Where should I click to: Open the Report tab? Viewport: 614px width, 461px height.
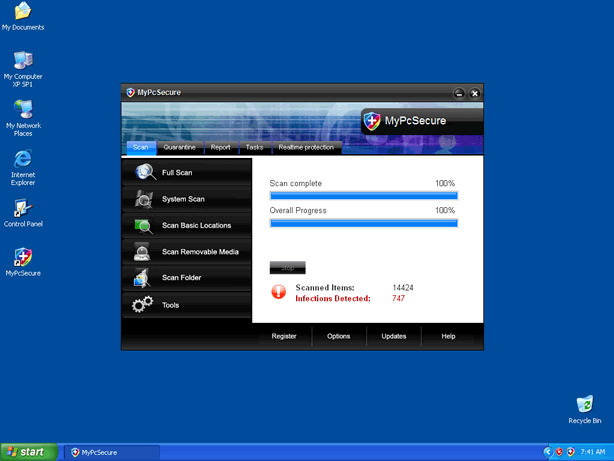(220, 147)
